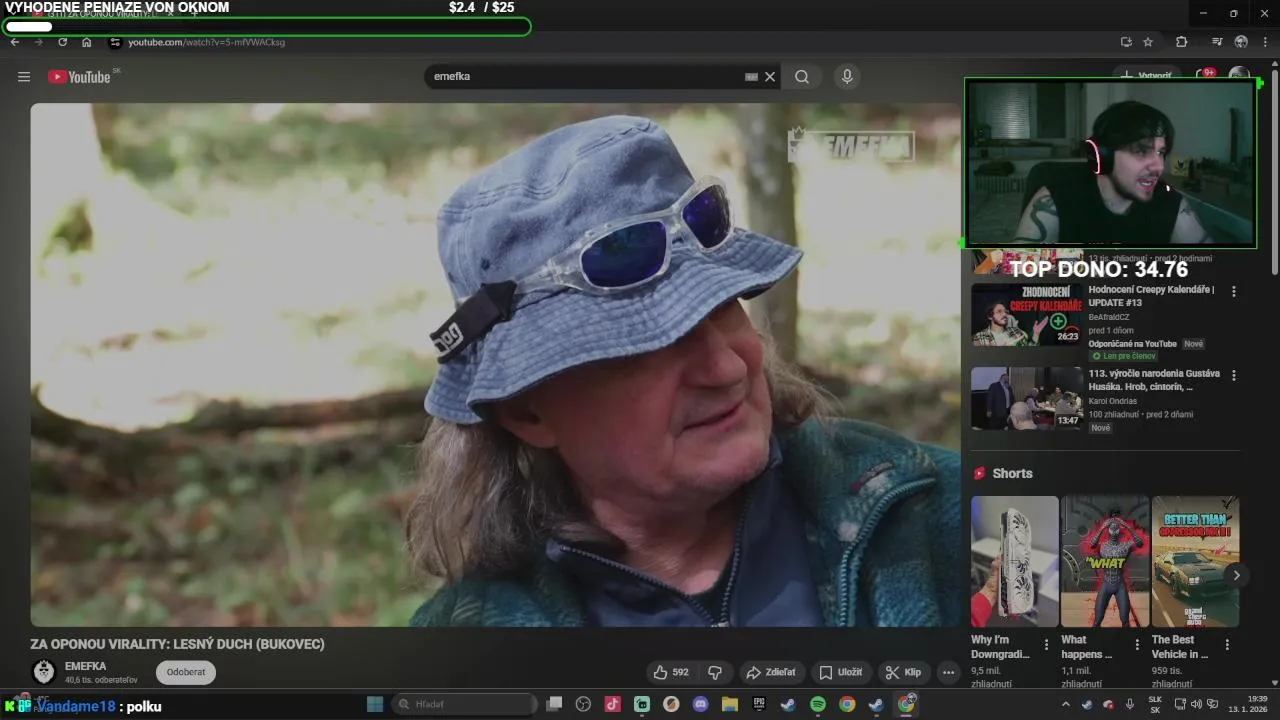
Task: Dislike the video with thumbs down
Action: [x=715, y=672]
